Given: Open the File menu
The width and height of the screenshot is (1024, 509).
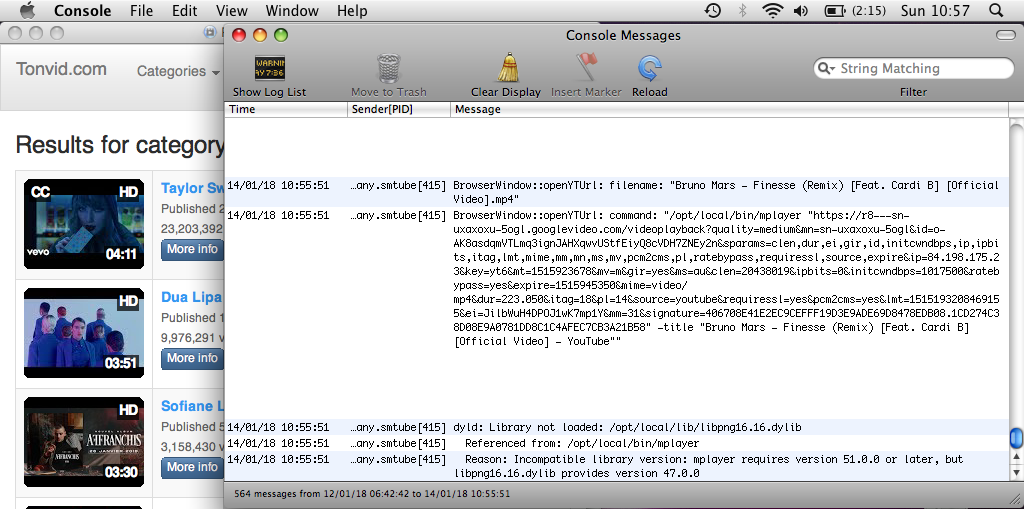Looking at the screenshot, I should click(x=141, y=10).
